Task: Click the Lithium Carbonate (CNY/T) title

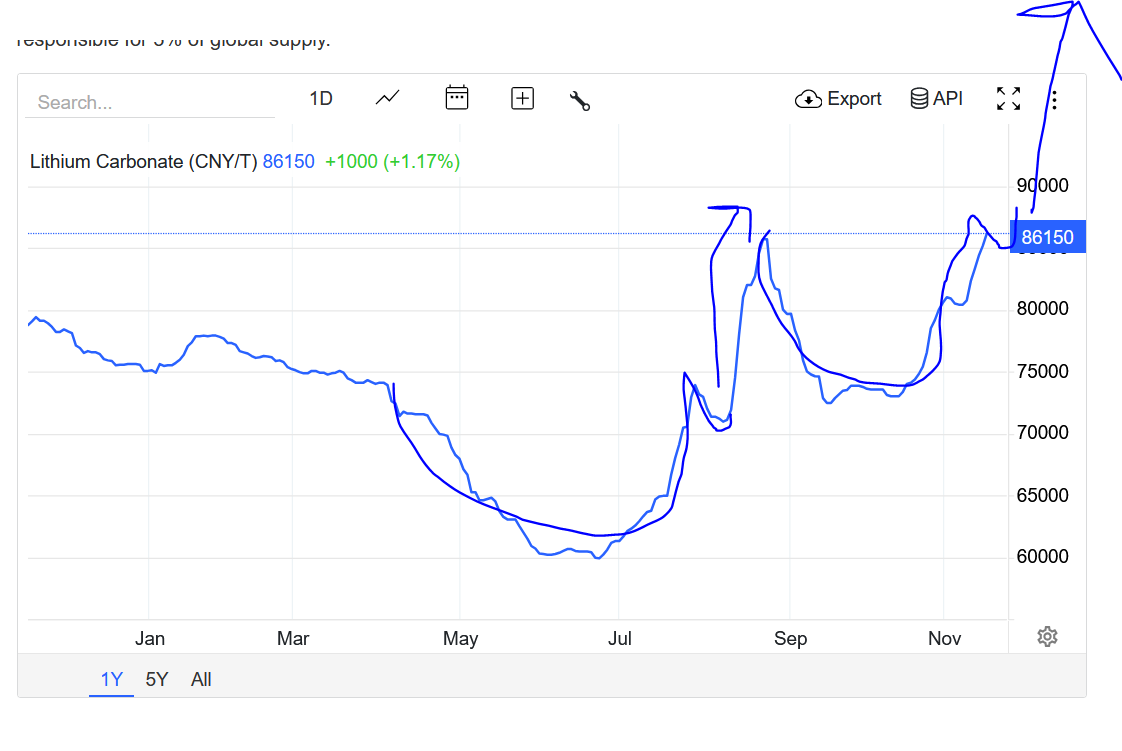Action: [143, 162]
